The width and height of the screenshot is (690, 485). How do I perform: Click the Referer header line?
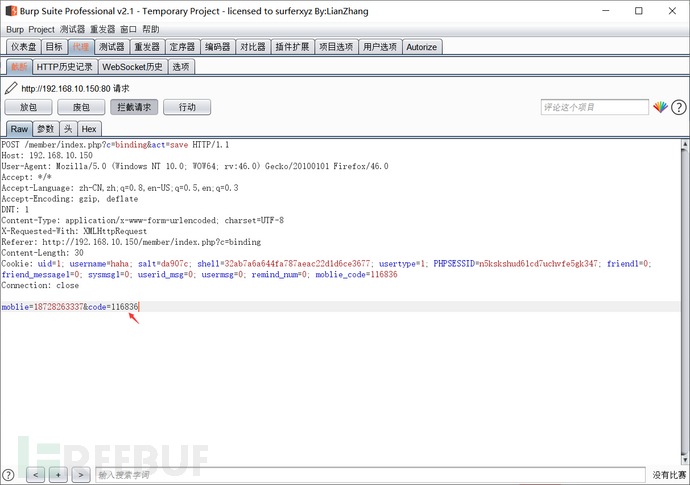(x=131, y=242)
